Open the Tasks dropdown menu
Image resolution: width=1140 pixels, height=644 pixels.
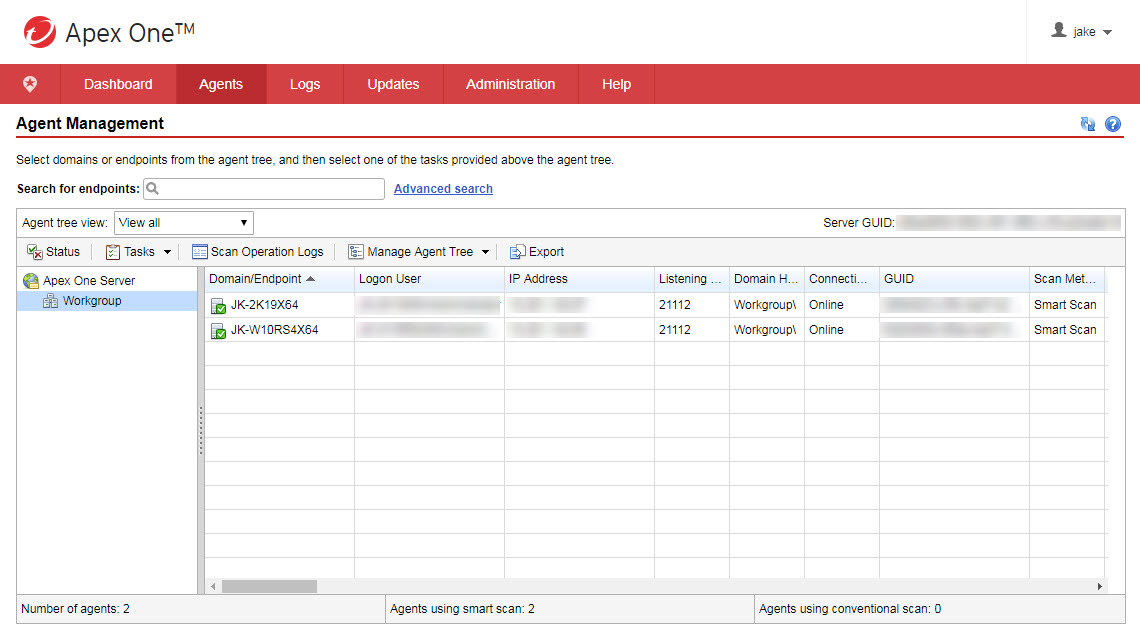[139, 252]
